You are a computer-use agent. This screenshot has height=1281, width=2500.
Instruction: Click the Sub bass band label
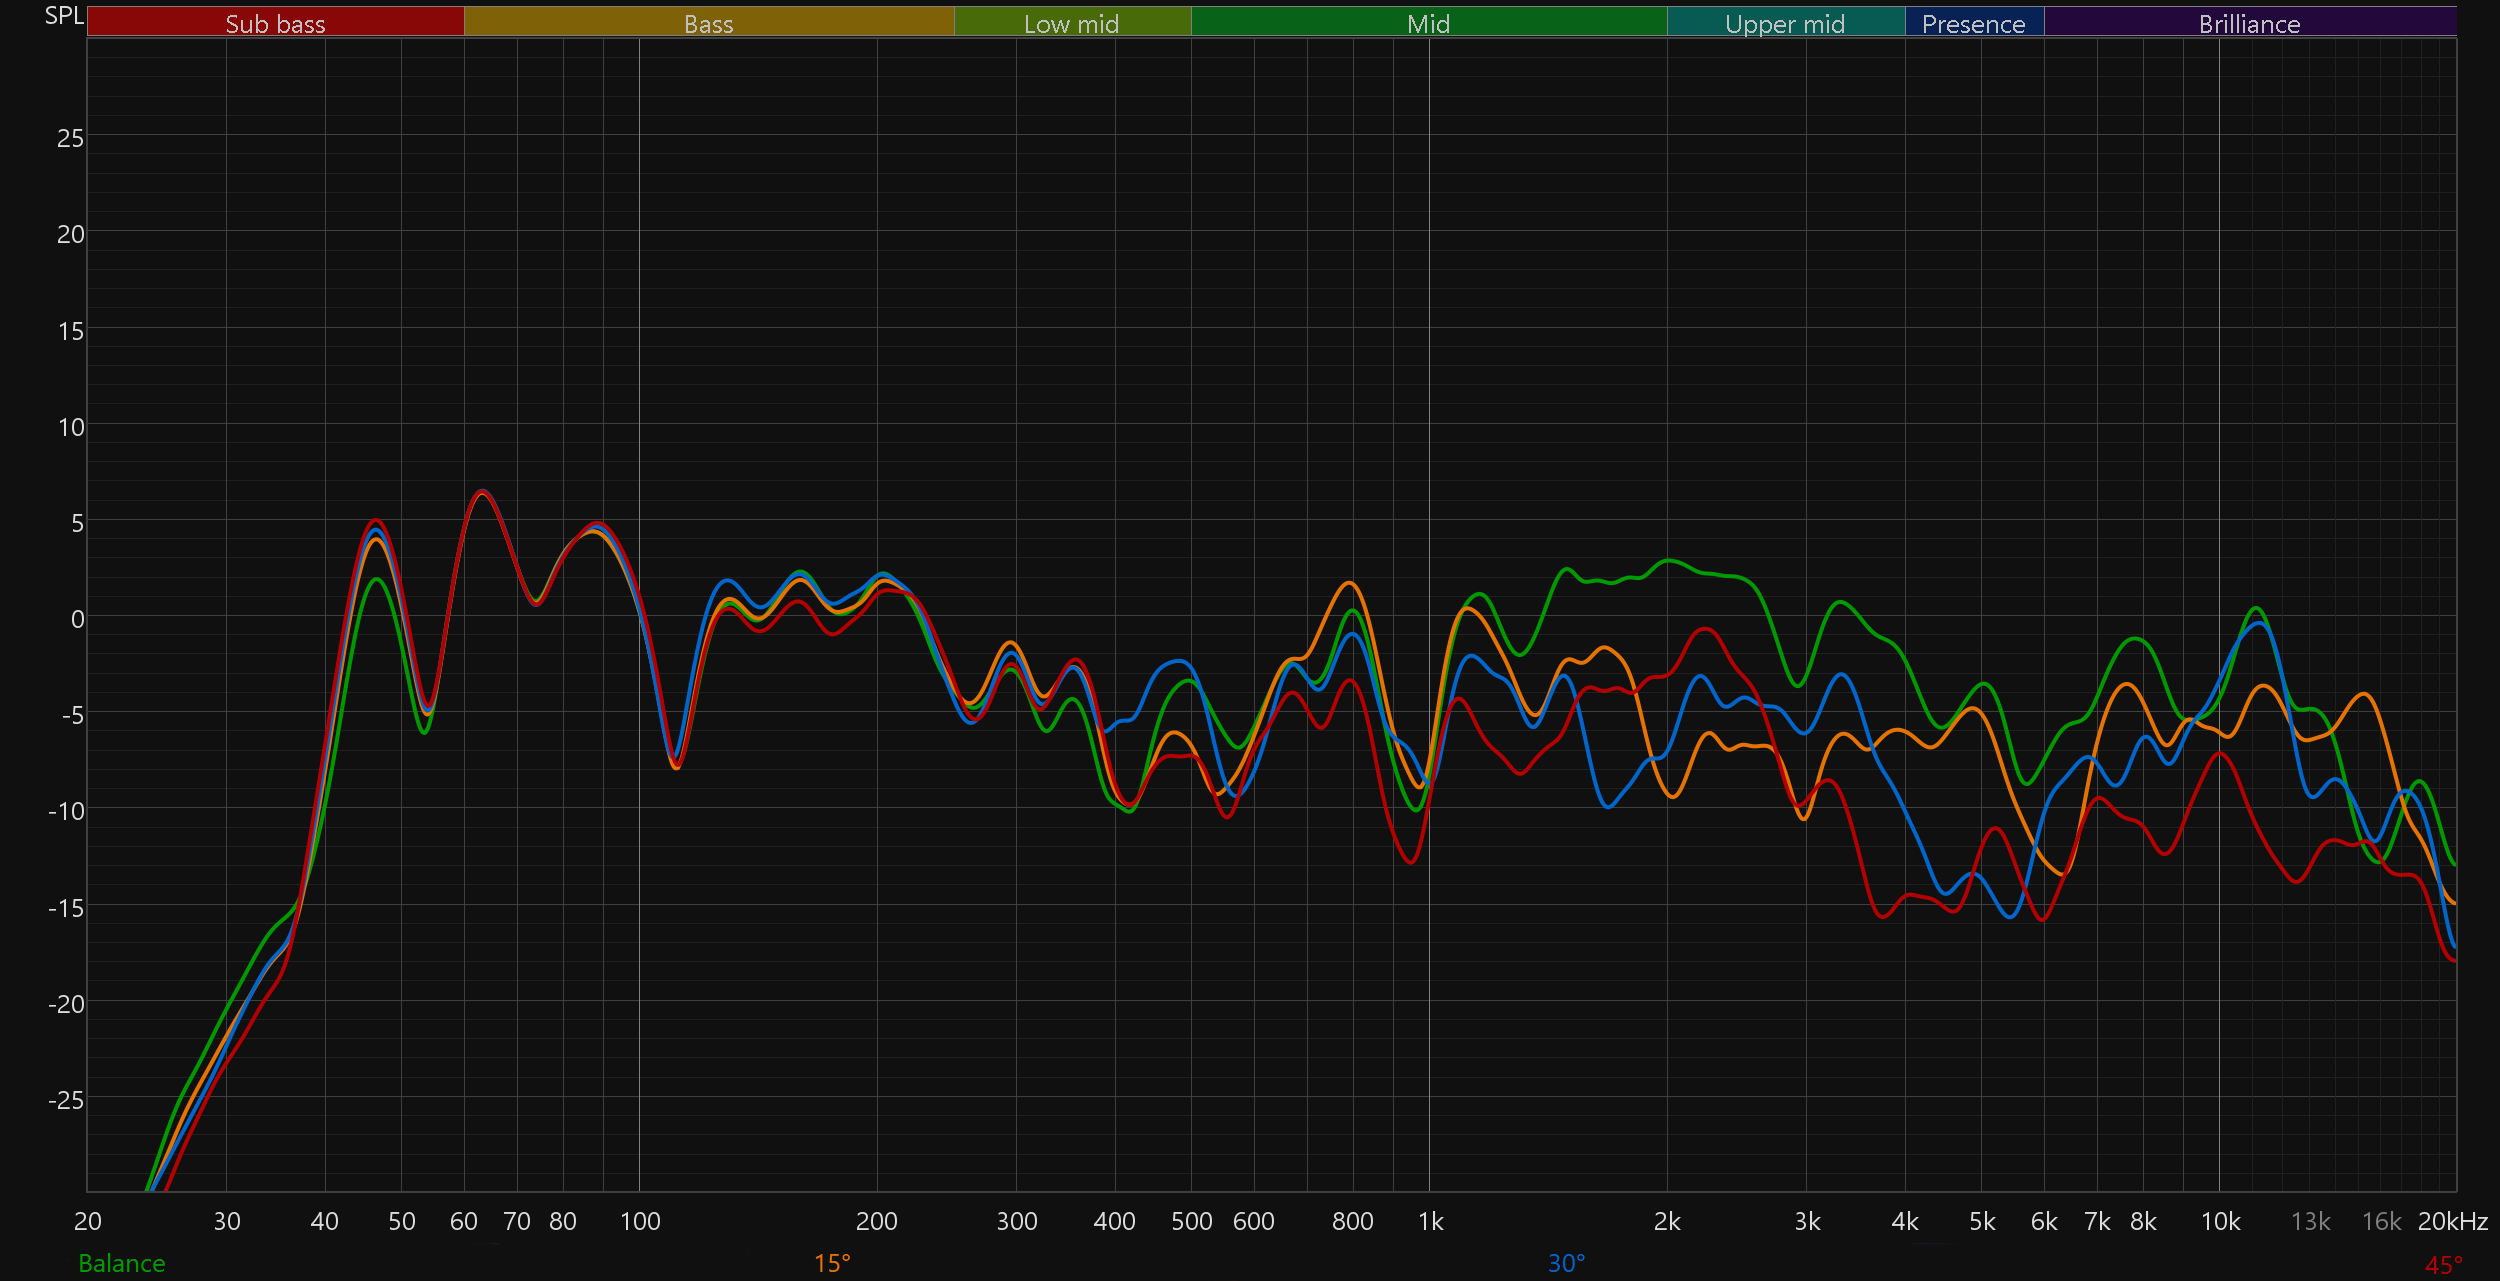click(x=275, y=23)
